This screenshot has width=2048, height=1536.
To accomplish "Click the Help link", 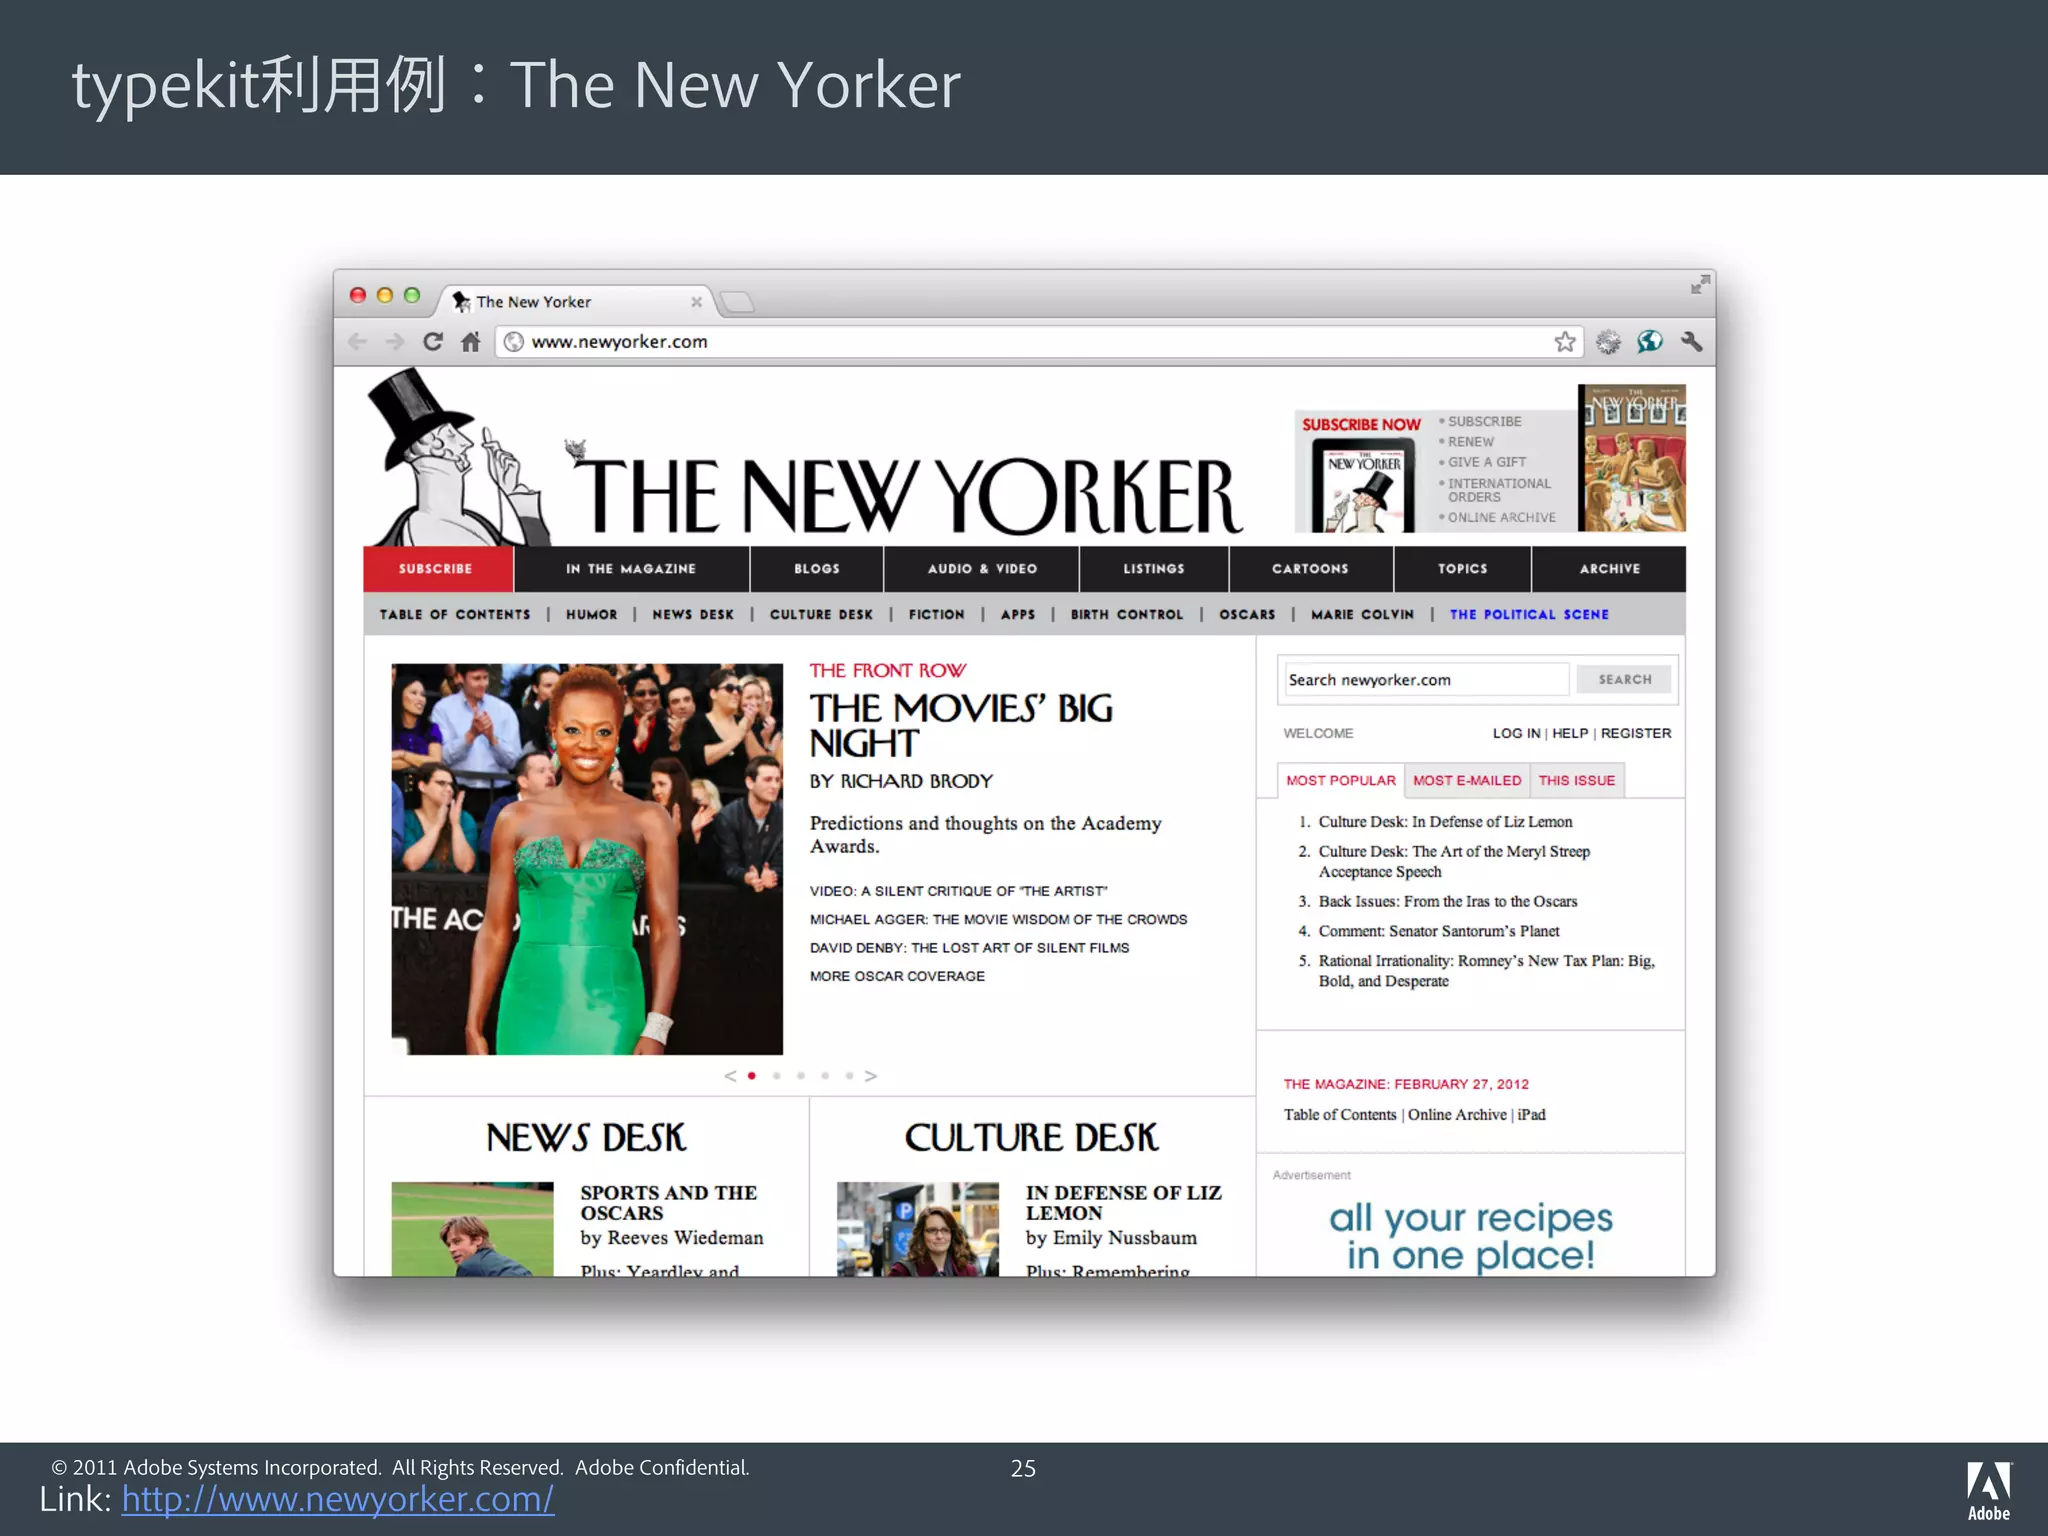I will [x=1570, y=733].
